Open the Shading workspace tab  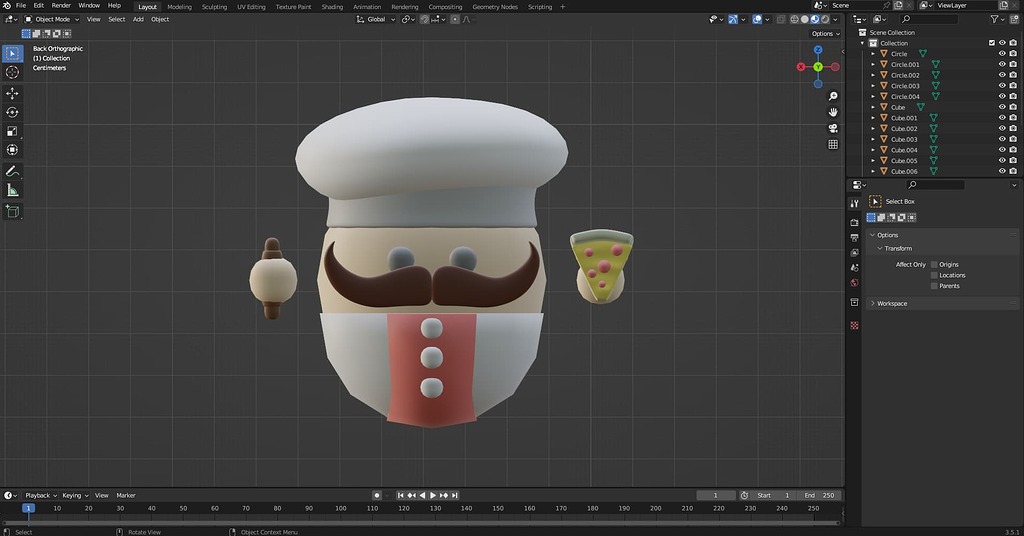coord(332,7)
